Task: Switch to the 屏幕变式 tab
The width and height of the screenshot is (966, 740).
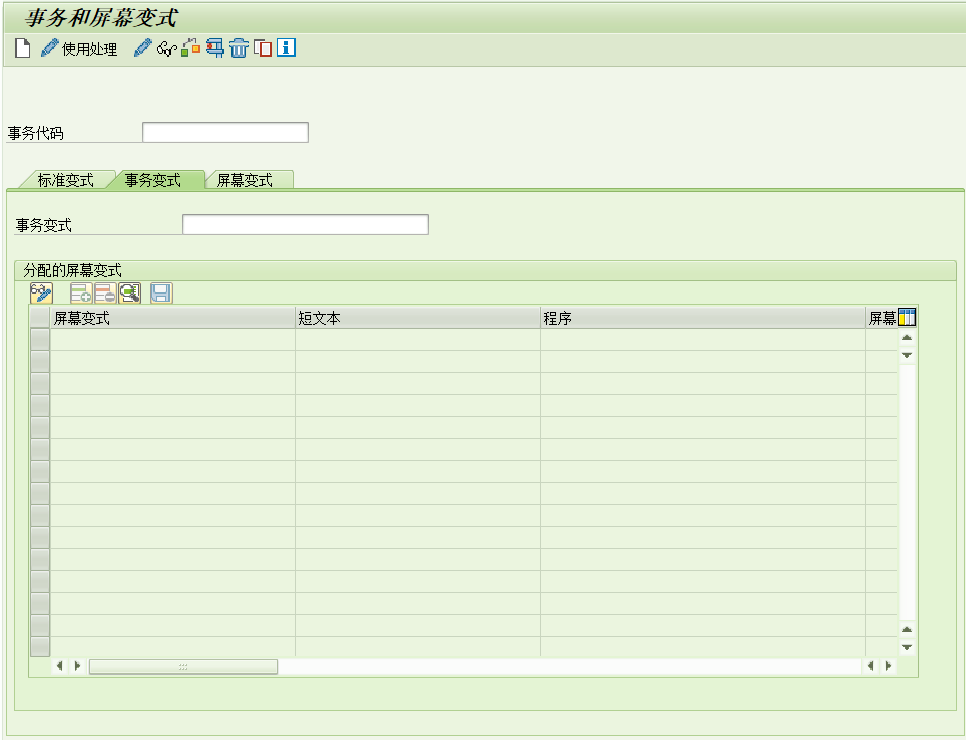Action: pyautogui.click(x=245, y=180)
